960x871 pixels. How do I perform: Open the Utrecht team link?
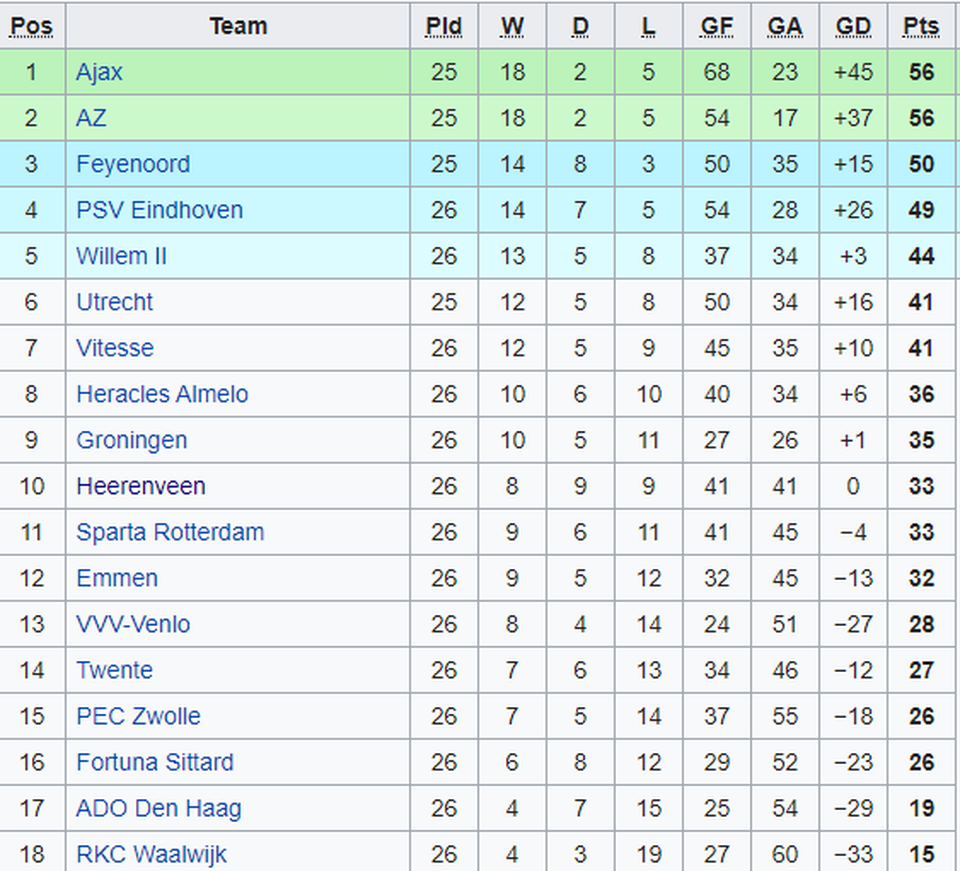114,302
